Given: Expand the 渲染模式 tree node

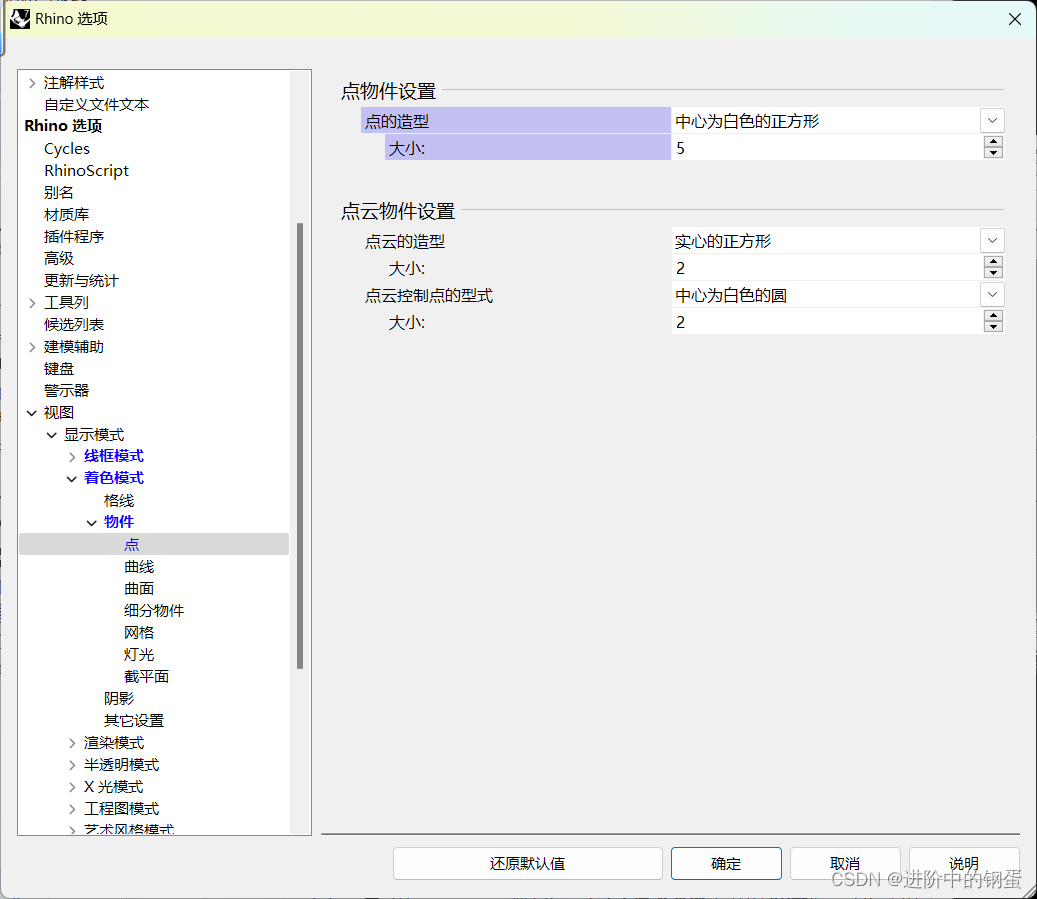Looking at the screenshot, I should (x=72, y=744).
